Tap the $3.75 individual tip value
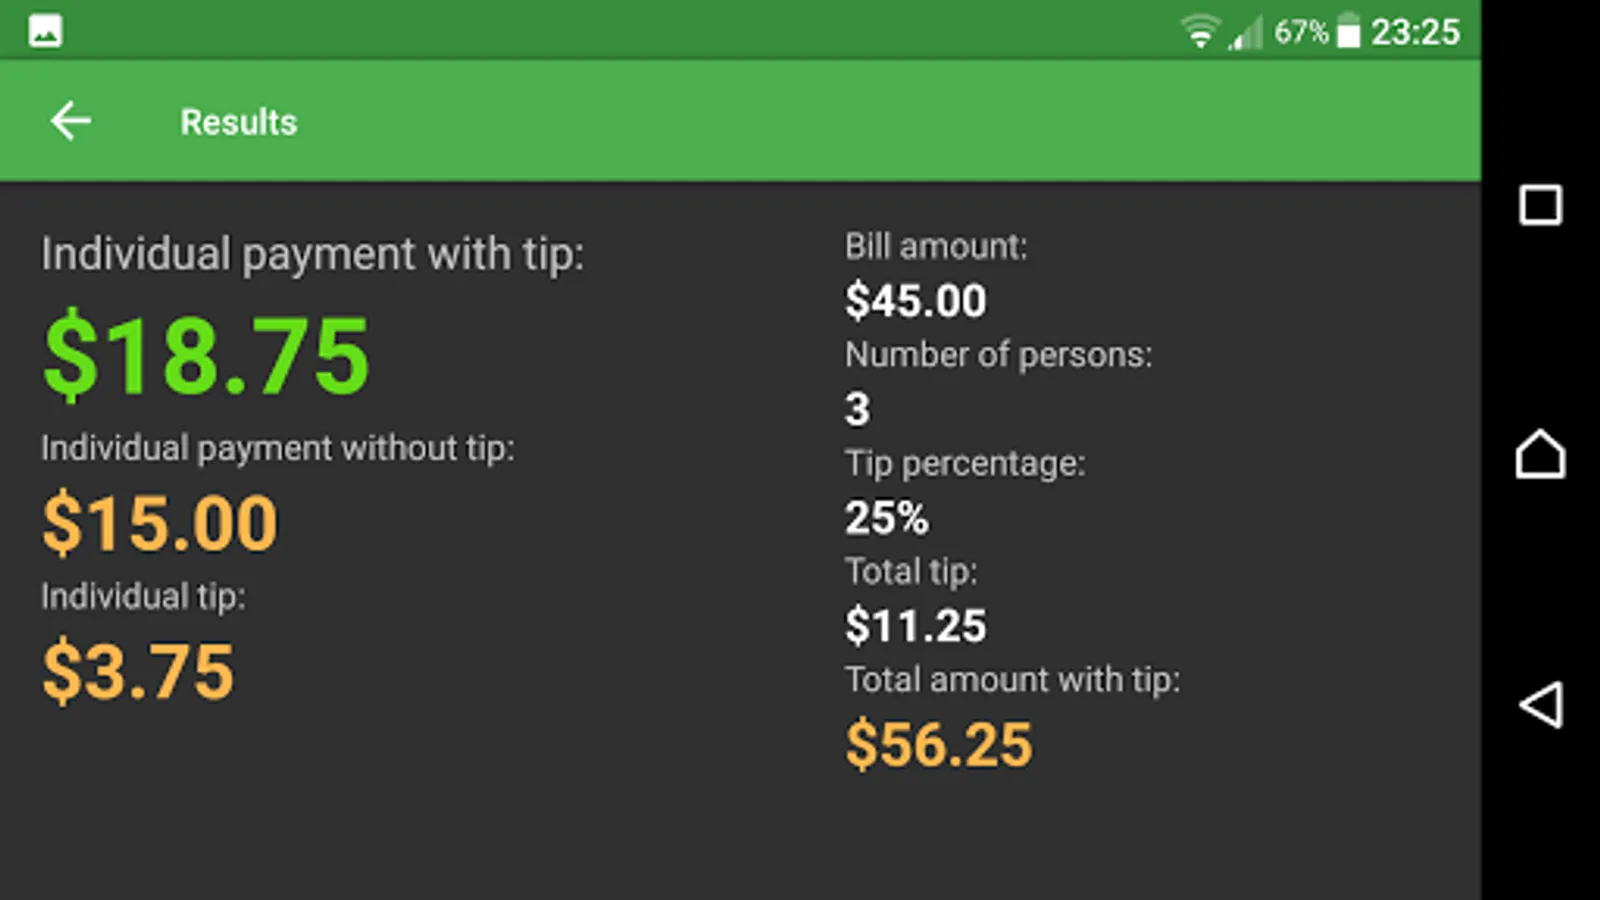The width and height of the screenshot is (1600, 900). click(138, 671)
